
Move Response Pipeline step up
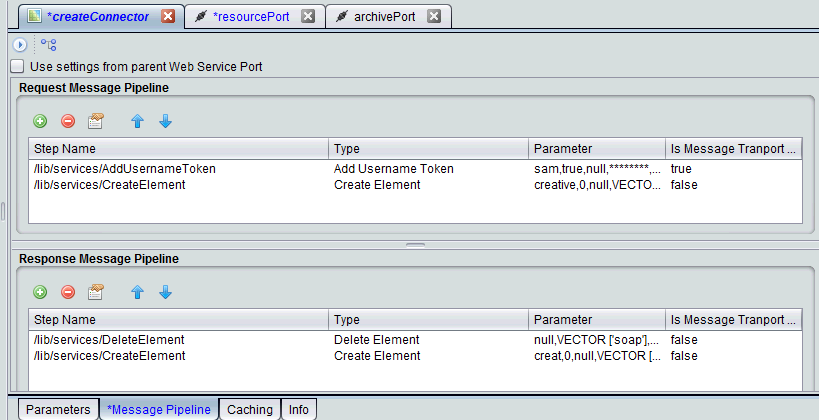click(x=137, y=292)
